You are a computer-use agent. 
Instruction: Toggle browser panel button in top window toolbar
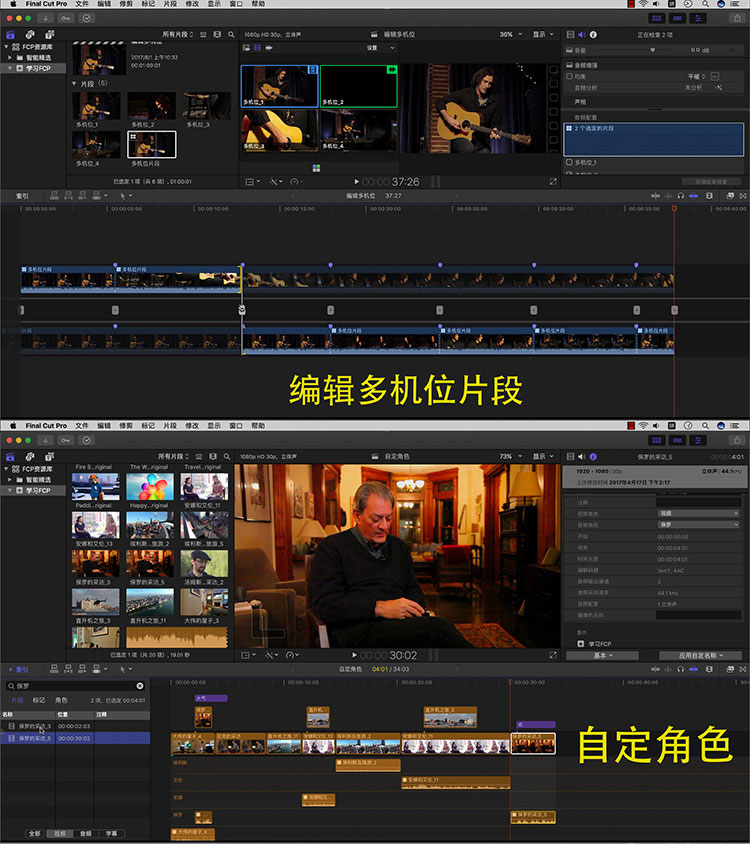(657, 18)
